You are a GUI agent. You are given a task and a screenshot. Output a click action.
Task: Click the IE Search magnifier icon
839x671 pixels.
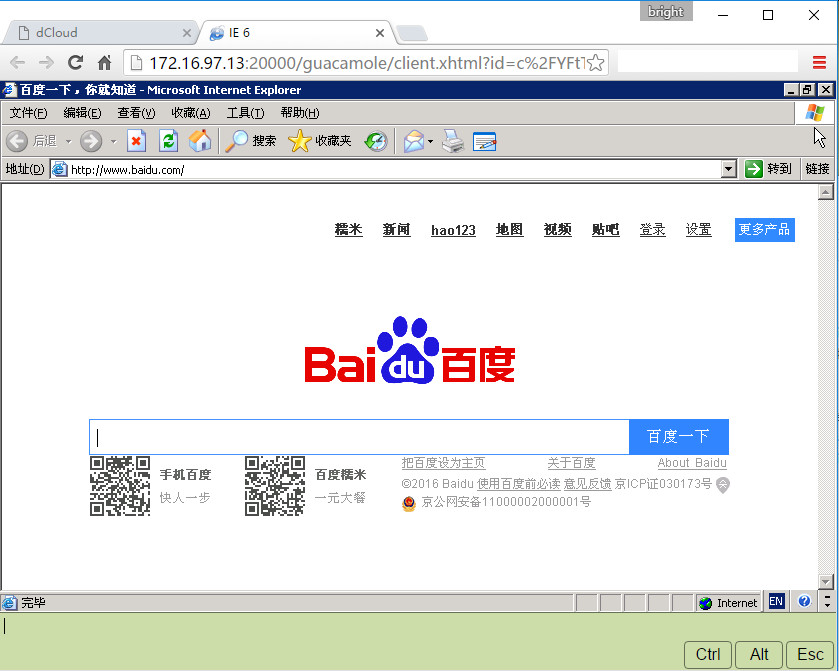[x=235, y=141]
